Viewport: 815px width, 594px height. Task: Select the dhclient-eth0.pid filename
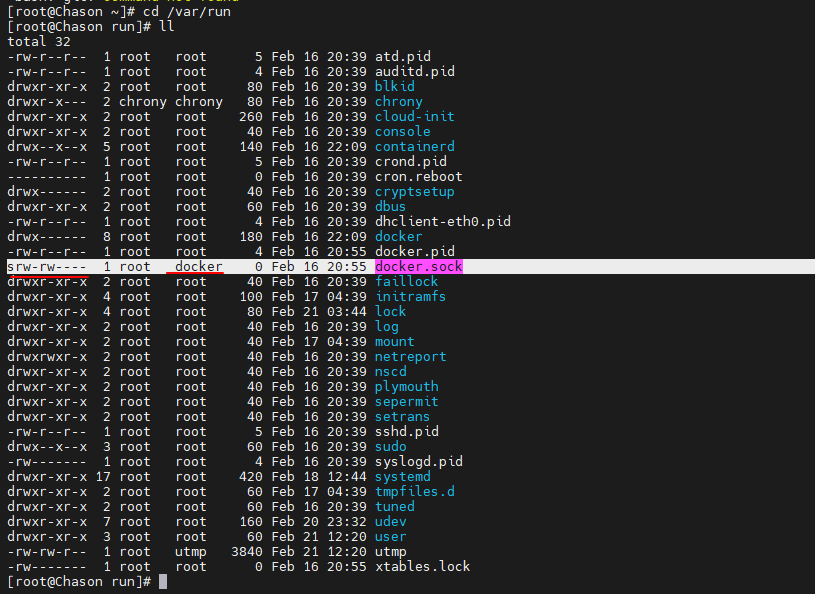tap(443, 221)
